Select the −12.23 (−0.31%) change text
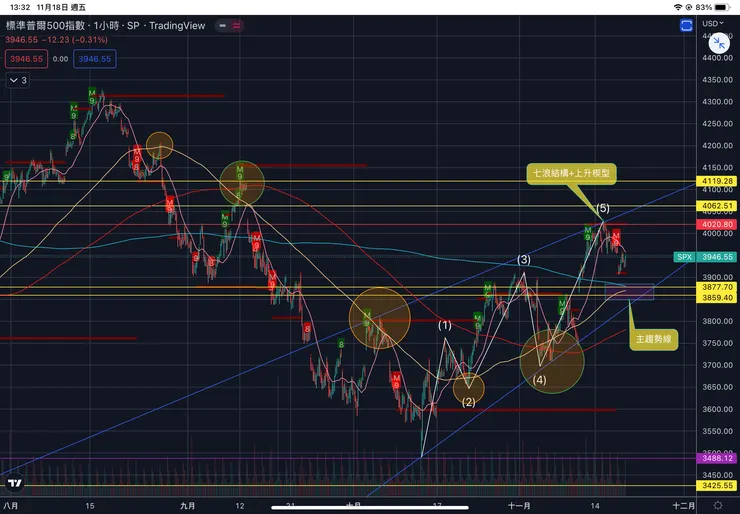740x514 pixels. click(74, 40)
